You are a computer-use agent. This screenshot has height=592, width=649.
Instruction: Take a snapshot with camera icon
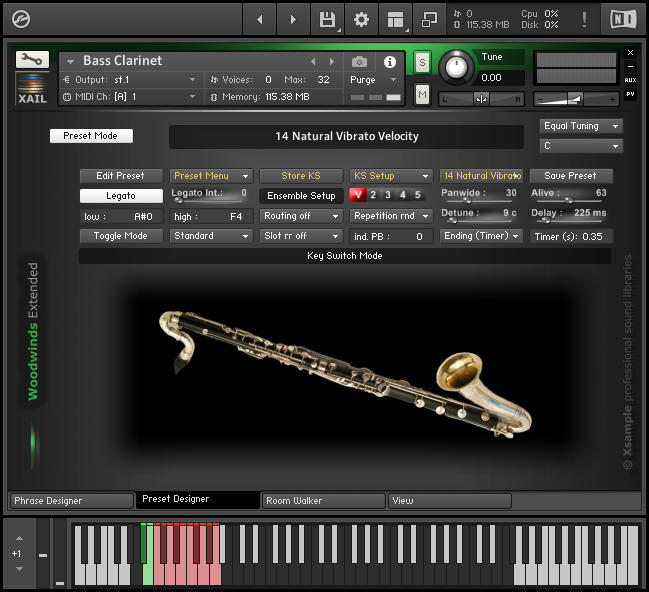pyautogui.click(x=359, y=62)
